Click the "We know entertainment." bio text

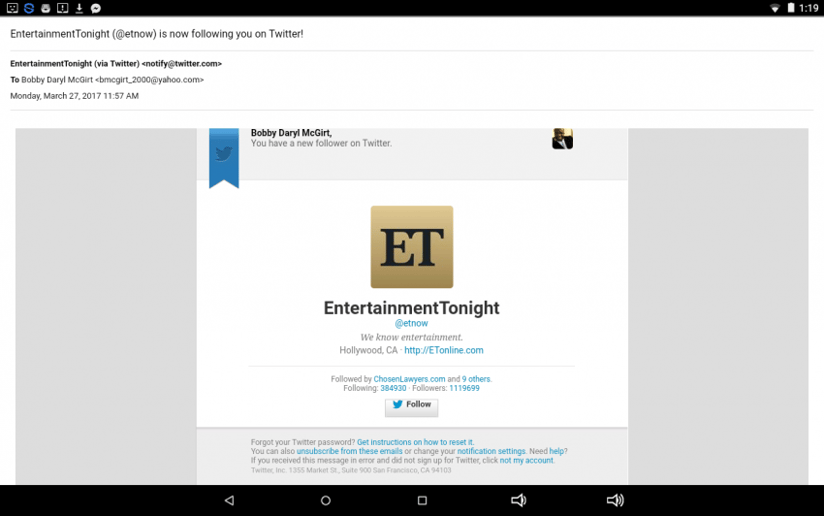(x=411, y=337)
